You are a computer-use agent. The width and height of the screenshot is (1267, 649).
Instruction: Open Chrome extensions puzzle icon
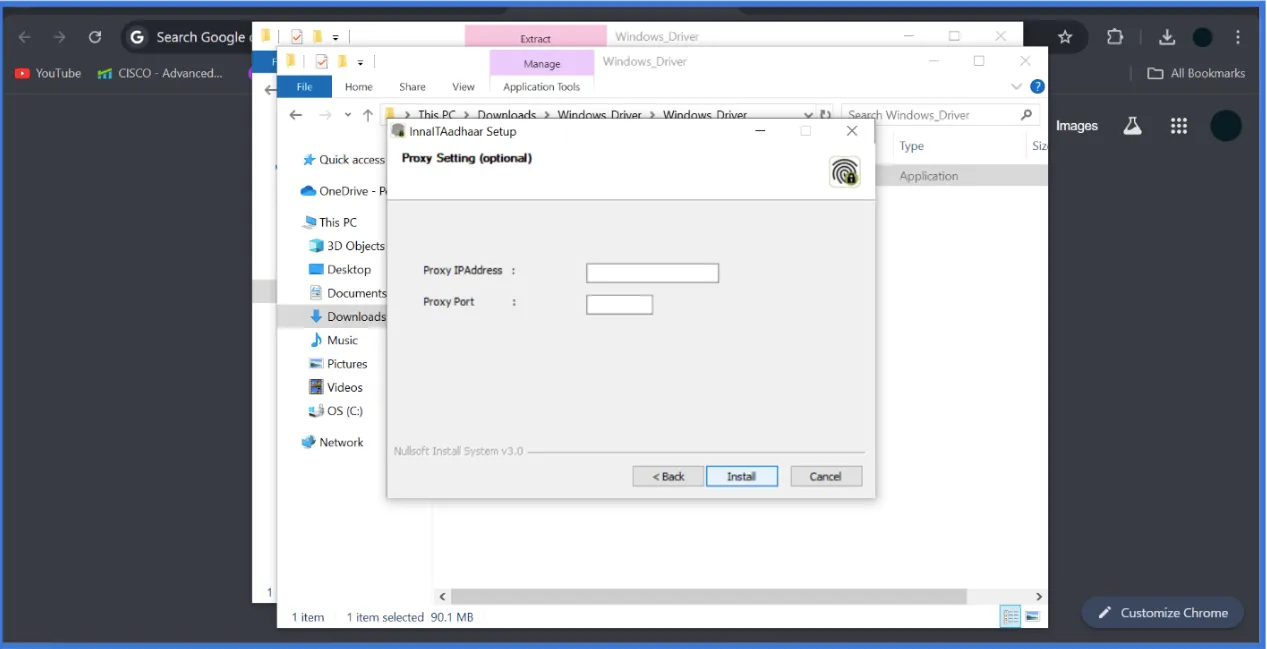[1115, 37]
